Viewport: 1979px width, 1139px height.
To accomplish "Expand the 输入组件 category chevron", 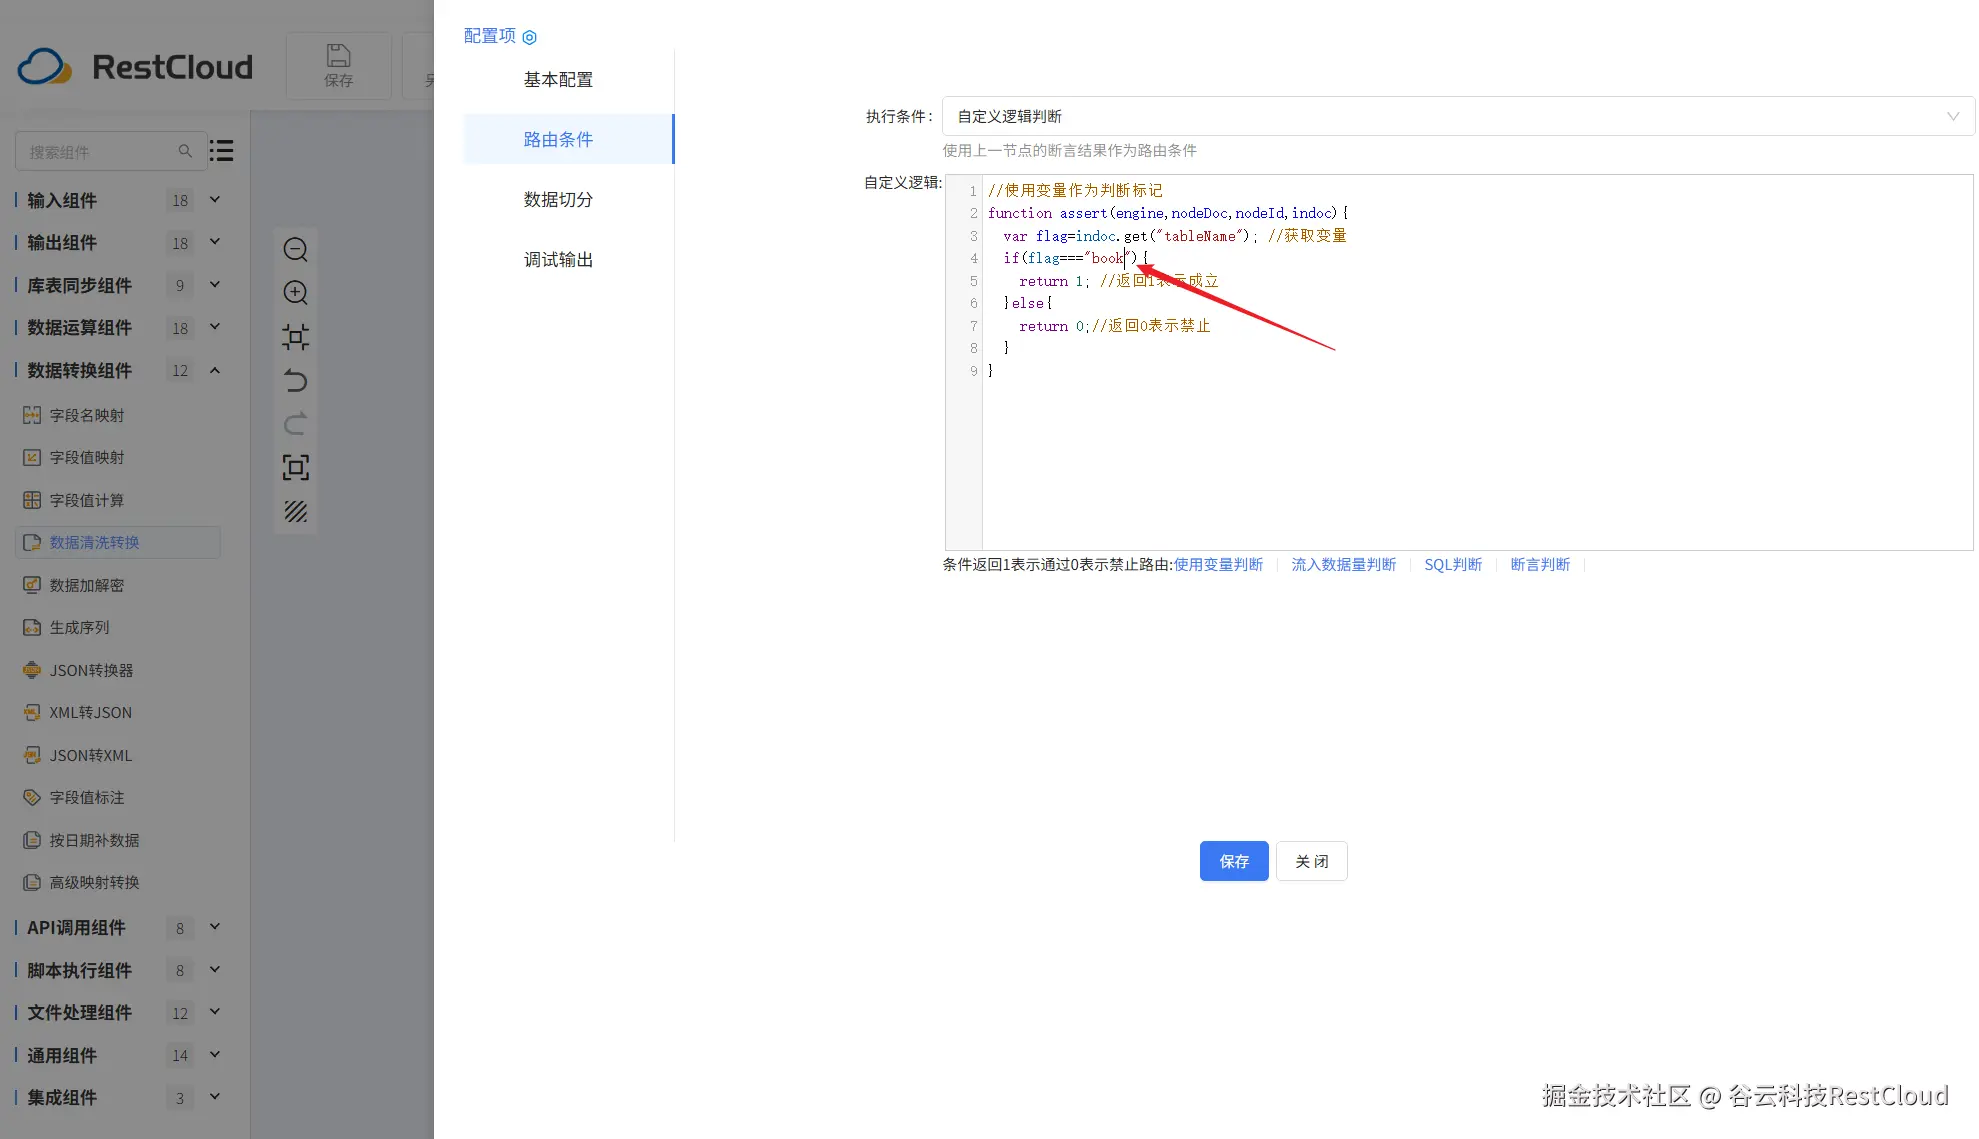I will (215, 200).
